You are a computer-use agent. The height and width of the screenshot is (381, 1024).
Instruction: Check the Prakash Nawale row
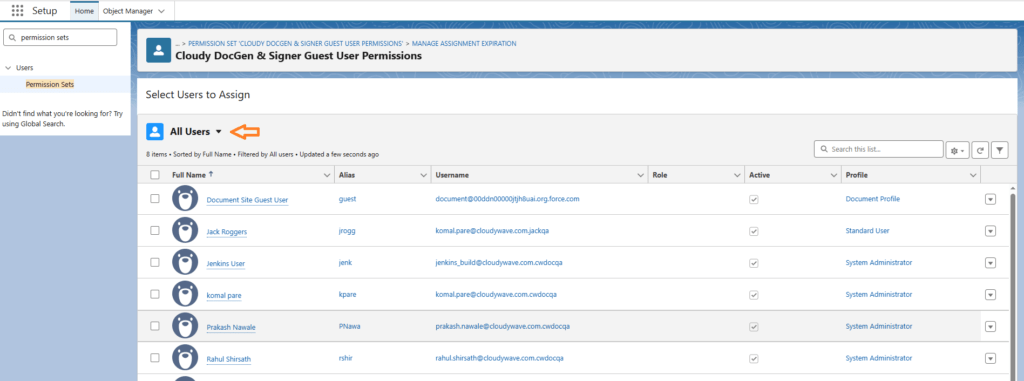(x=155, y=325)
